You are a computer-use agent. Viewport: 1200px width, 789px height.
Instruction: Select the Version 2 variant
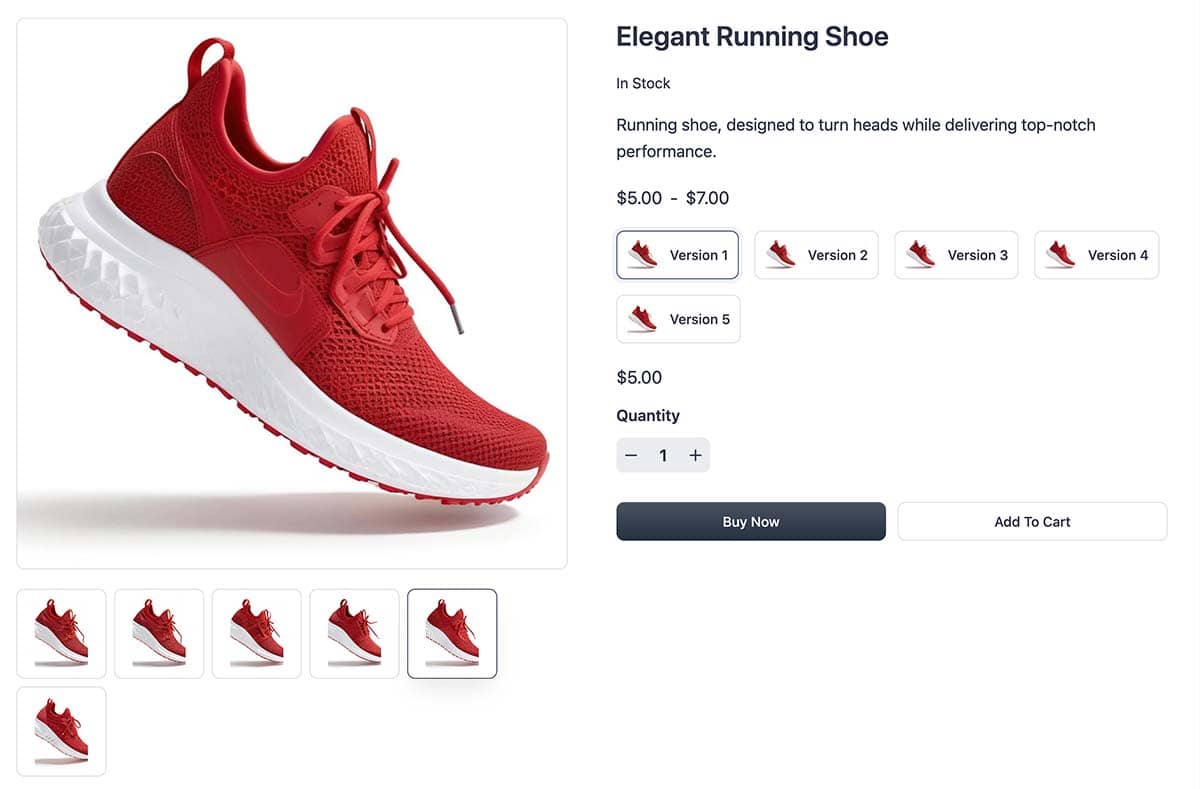pyautogui.click(x=816, y=254)
